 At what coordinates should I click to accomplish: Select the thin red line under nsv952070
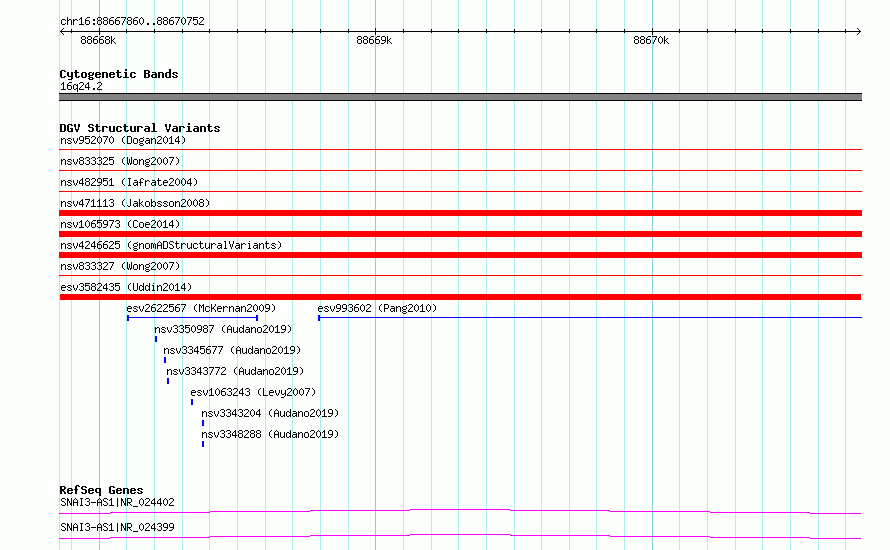click(x=460, y=150)
